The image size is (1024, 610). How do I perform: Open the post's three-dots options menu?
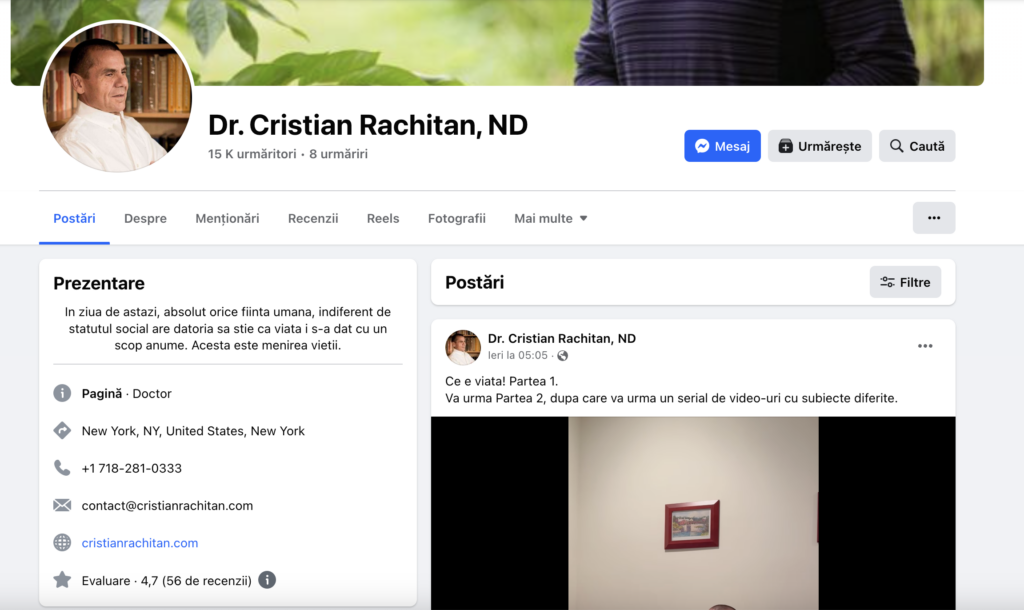[x=925, y=346]
